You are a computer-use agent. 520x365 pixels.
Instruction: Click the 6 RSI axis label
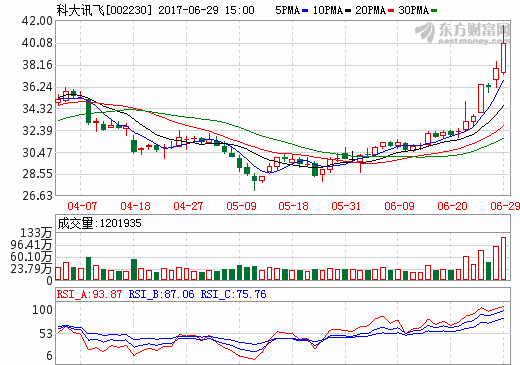[49, 356]
